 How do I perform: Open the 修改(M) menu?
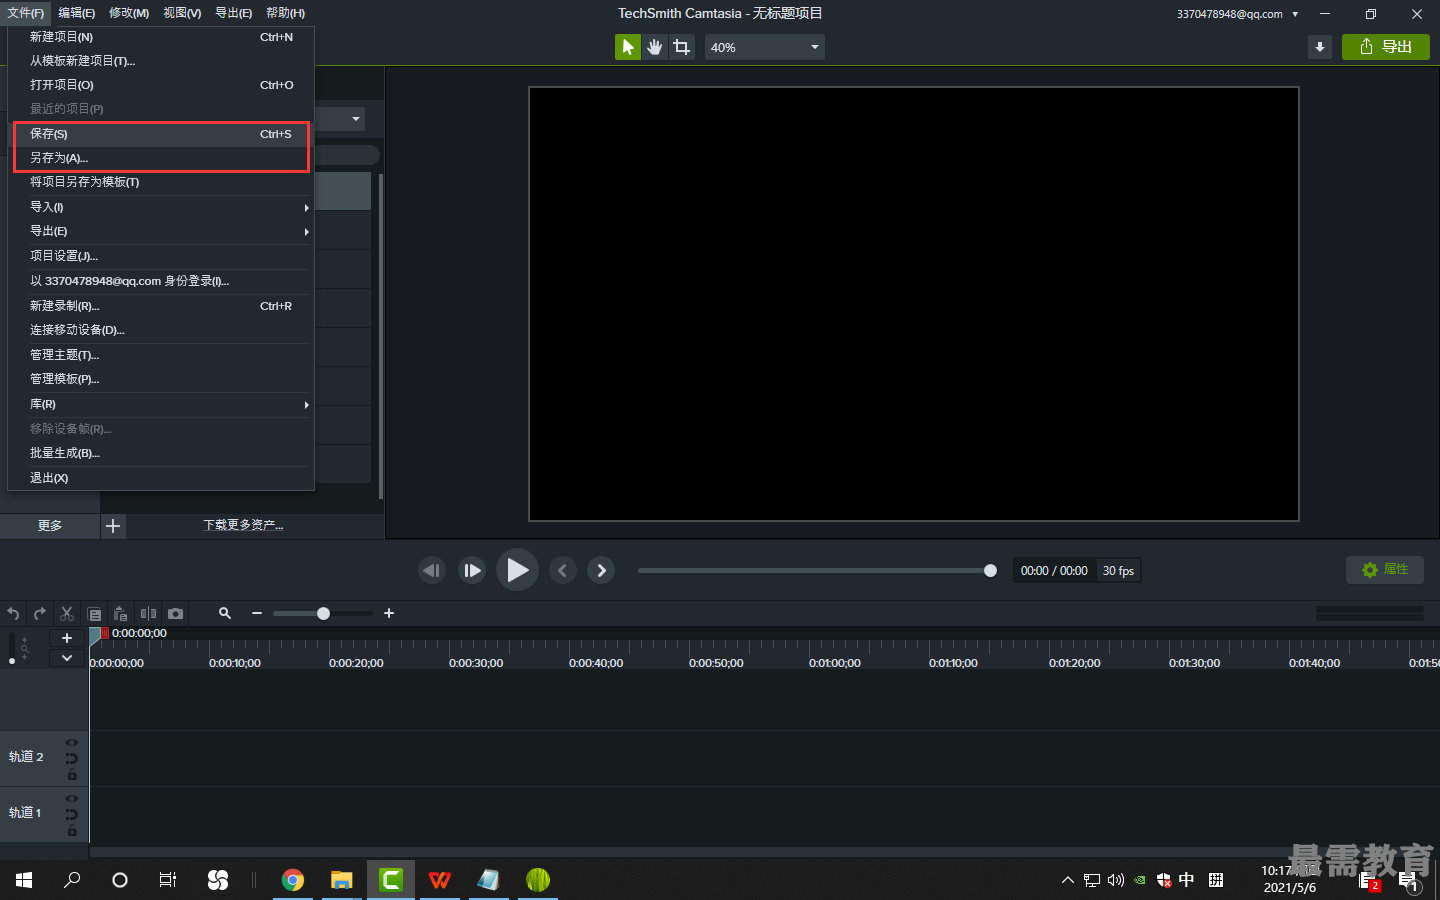(129, 13)
